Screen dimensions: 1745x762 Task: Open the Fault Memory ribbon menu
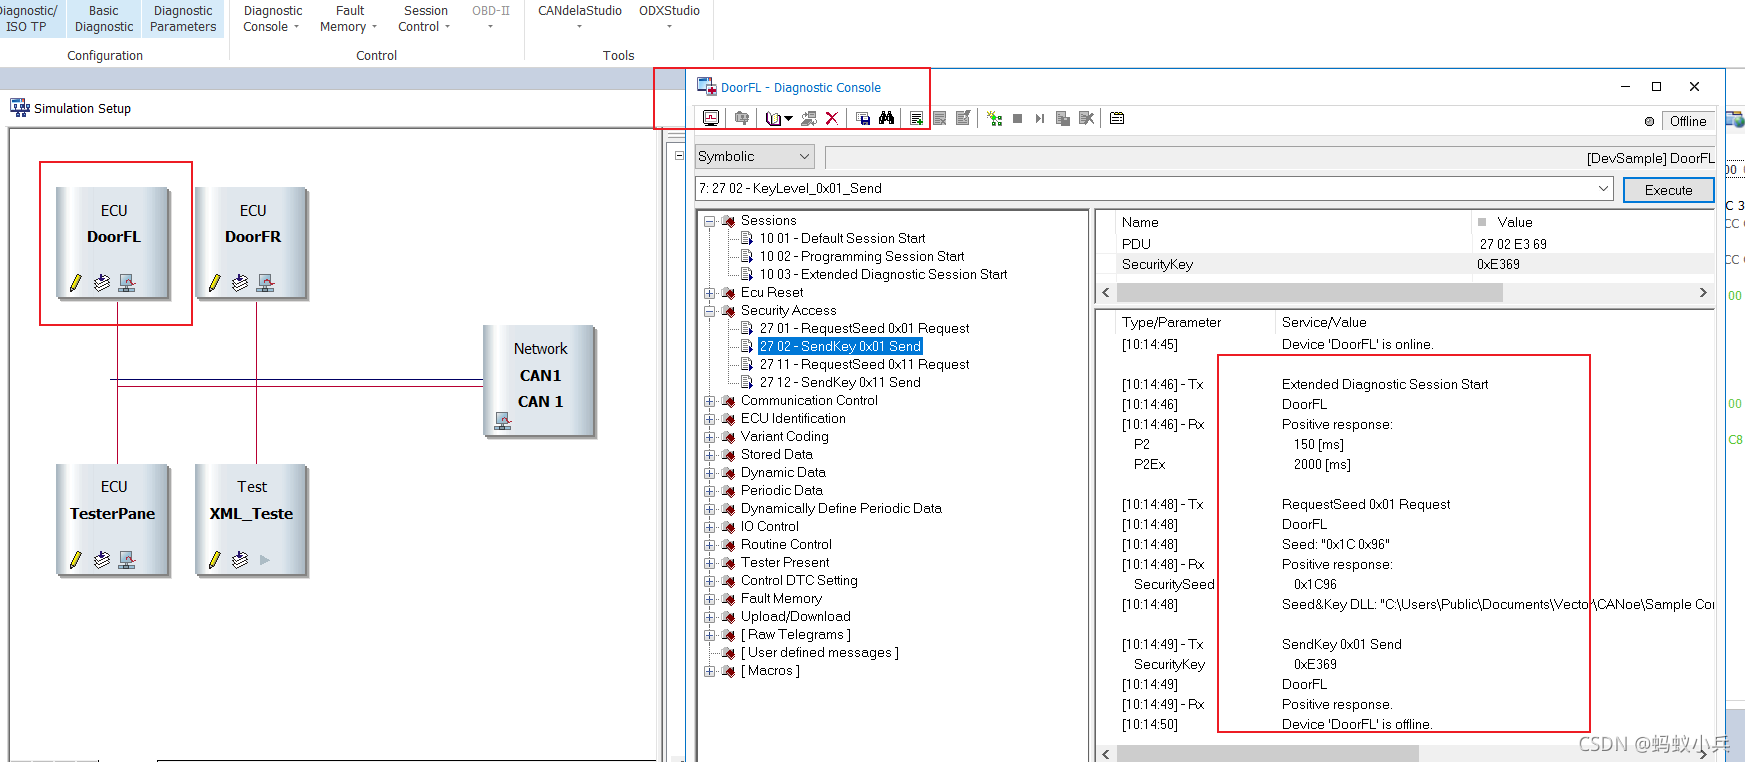click(348, 19)
